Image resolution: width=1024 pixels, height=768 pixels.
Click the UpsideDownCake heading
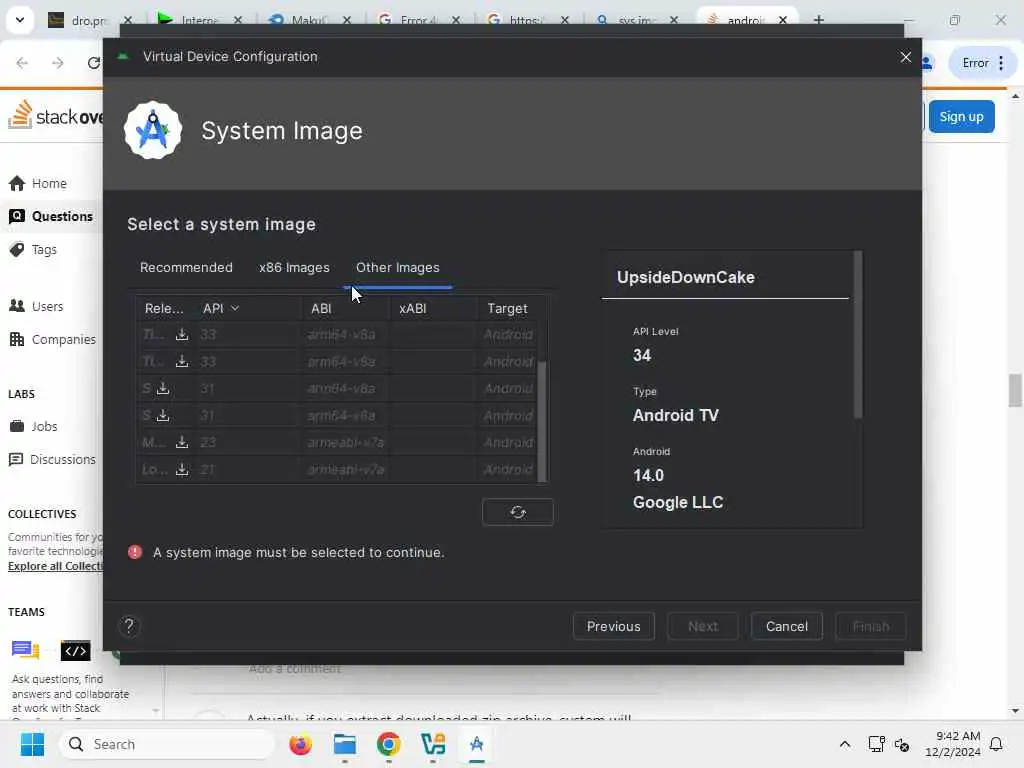686,278
